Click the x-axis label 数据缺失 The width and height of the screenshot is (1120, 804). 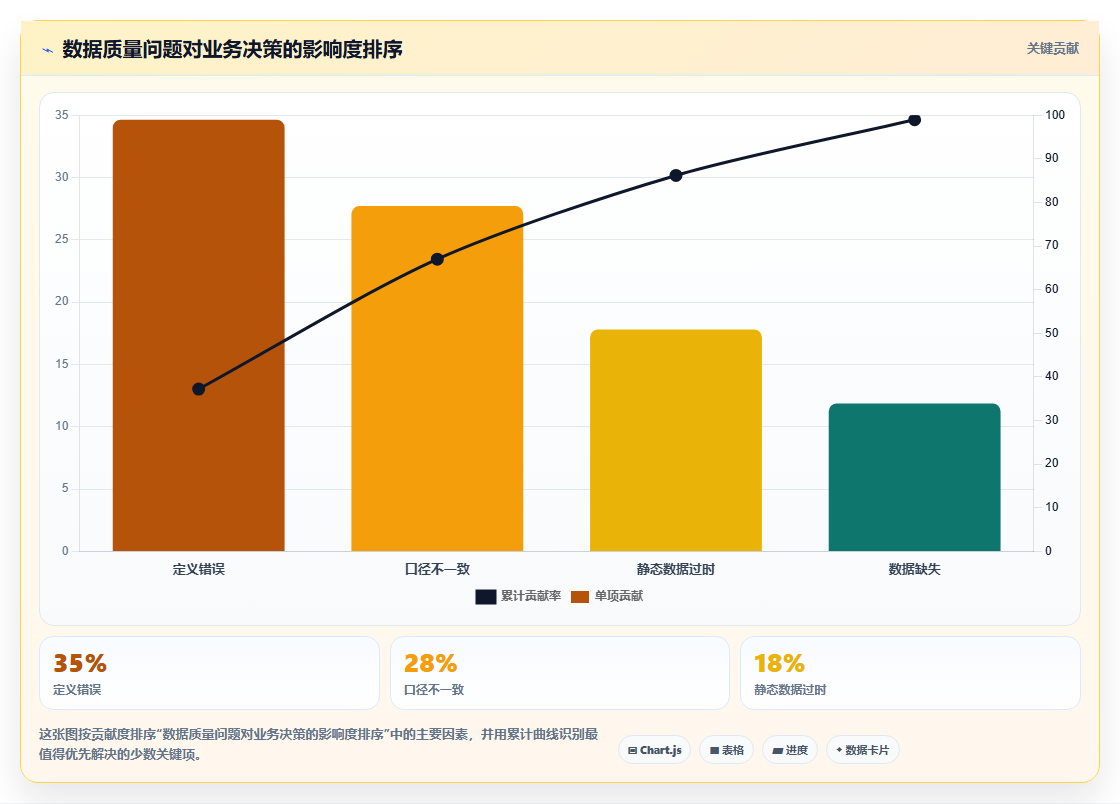point(914,570)
